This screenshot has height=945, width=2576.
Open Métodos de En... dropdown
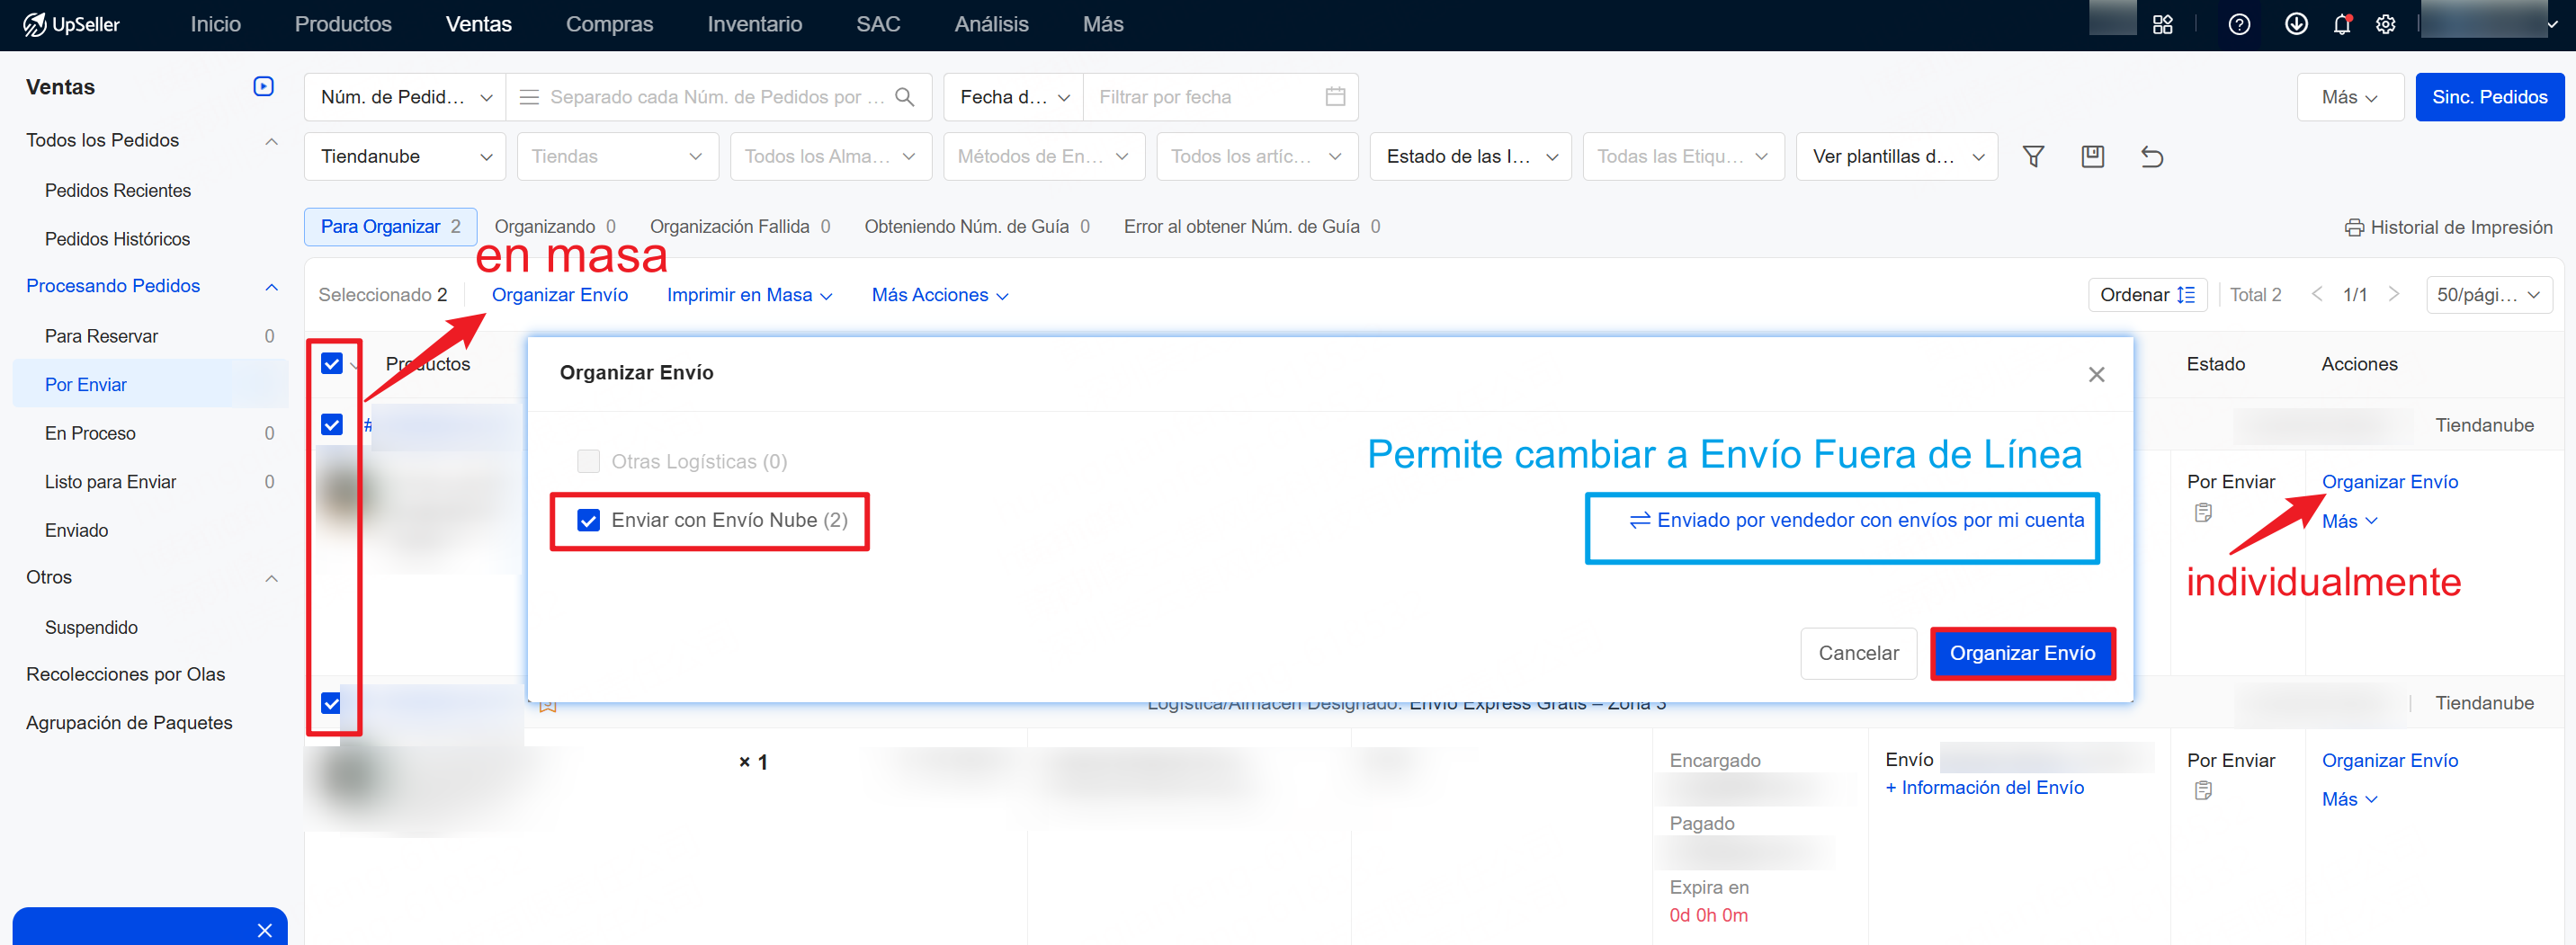[x=1044, y=156]
